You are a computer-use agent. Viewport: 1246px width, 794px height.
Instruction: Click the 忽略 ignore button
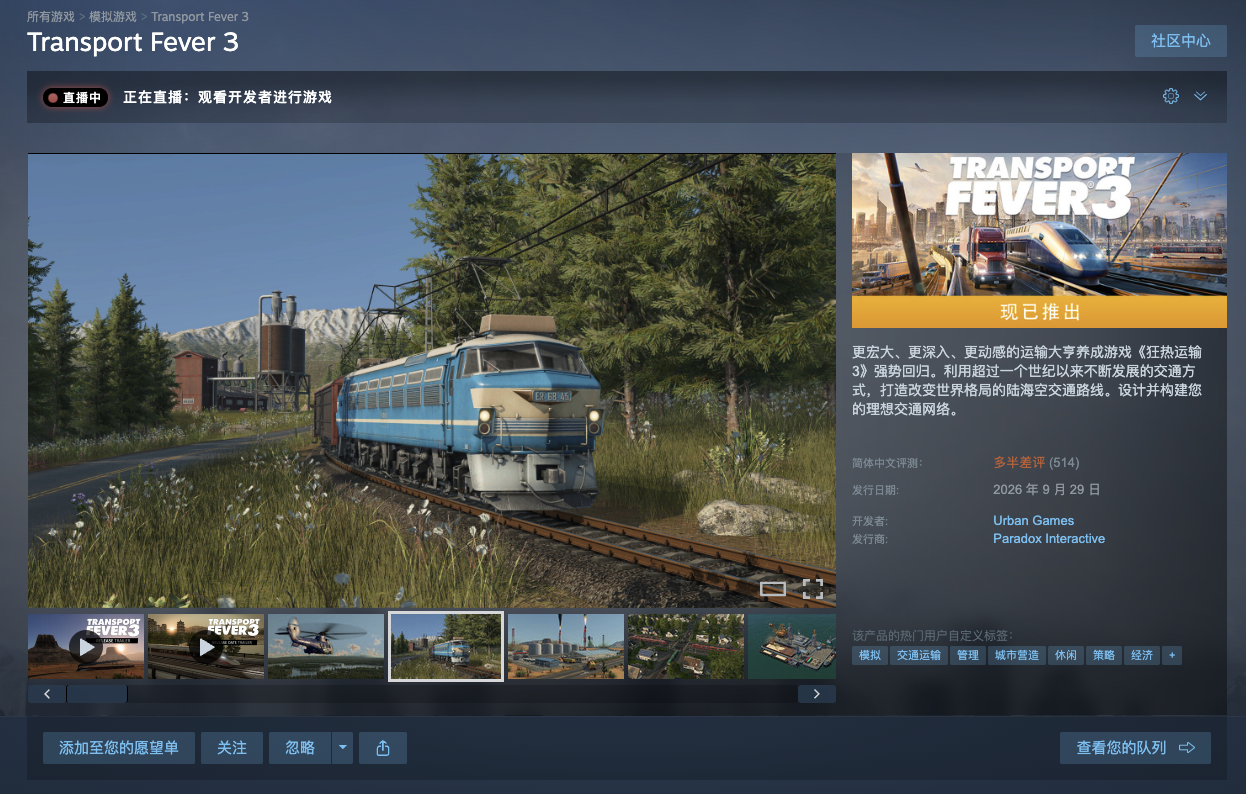tap(300, 748)
